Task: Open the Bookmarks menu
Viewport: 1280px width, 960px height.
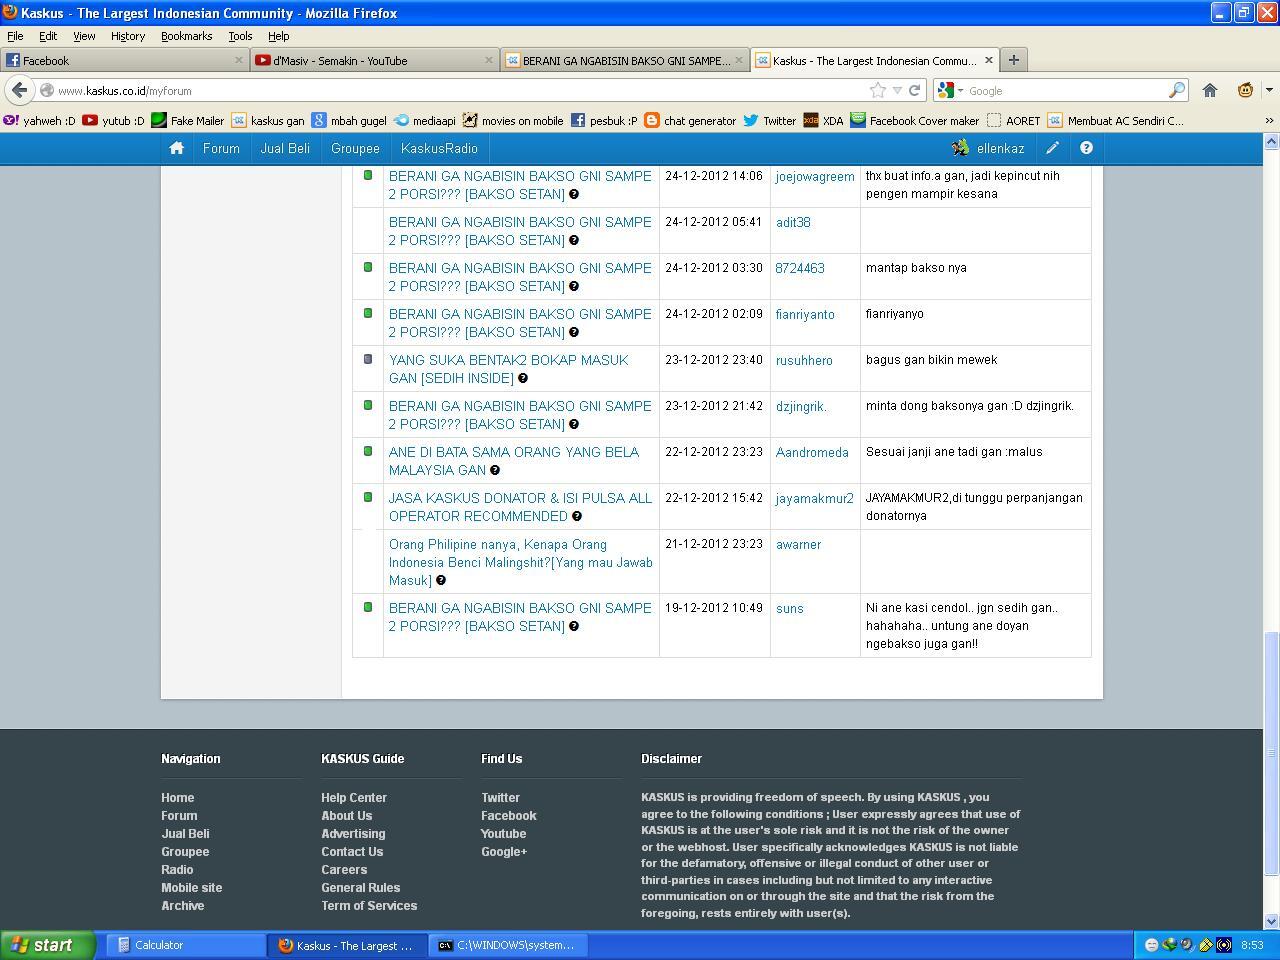Action: (186, 36)
